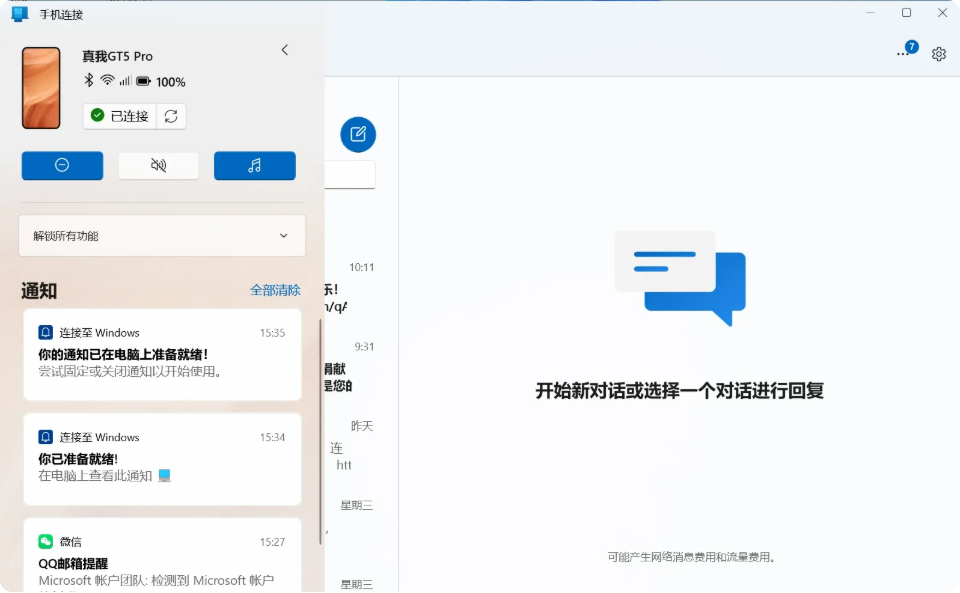Click the notifications panel scrollbar
Image resolution: width=960 pixels, height=593 pixels.
pos(320,430)
